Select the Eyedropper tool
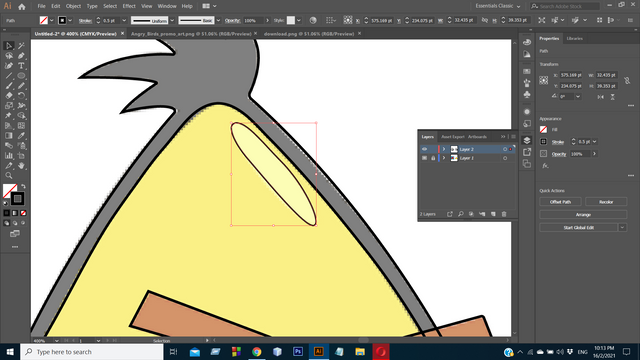The width and height of the screenshot is (640, 360). (x=21, y=136)
